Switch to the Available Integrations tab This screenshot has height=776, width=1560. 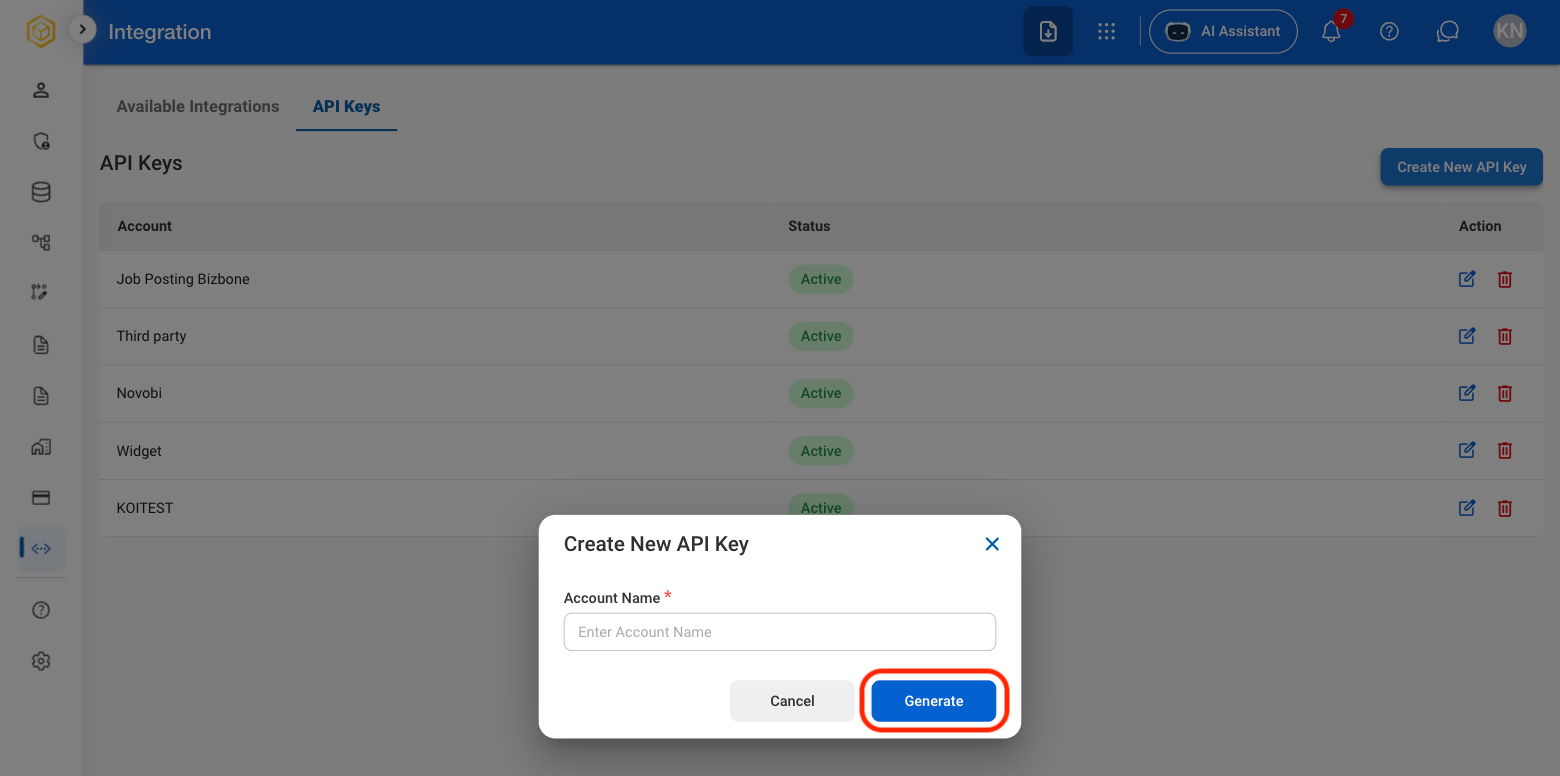pyautogui.click(x=198, y=106)
